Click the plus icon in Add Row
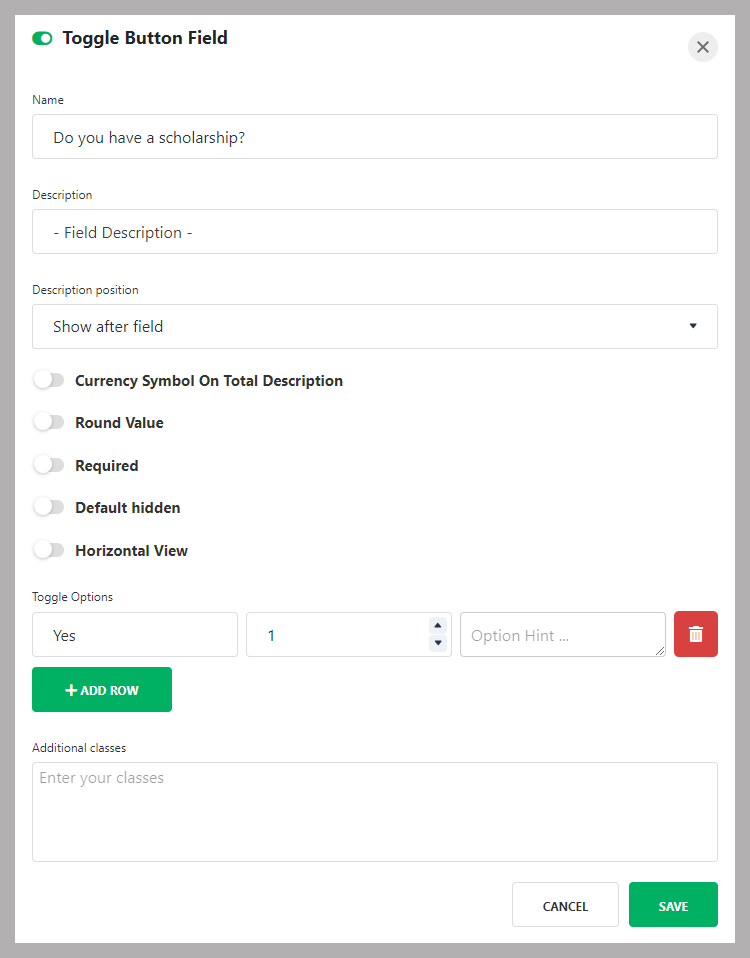 71,690
